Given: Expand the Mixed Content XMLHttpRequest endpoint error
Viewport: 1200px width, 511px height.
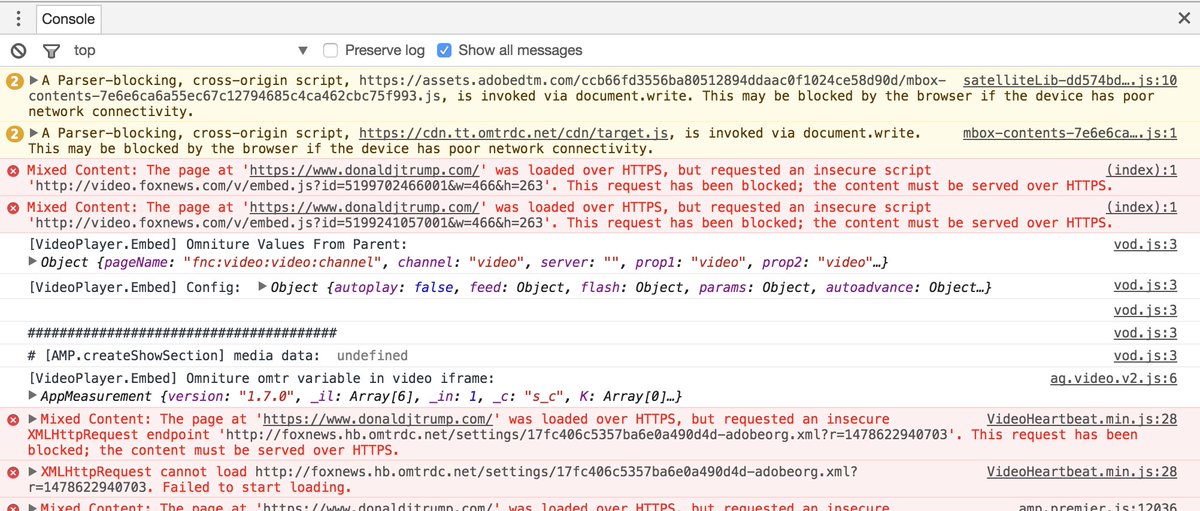Looking at the screenshot, I should (x=34, y=419).
